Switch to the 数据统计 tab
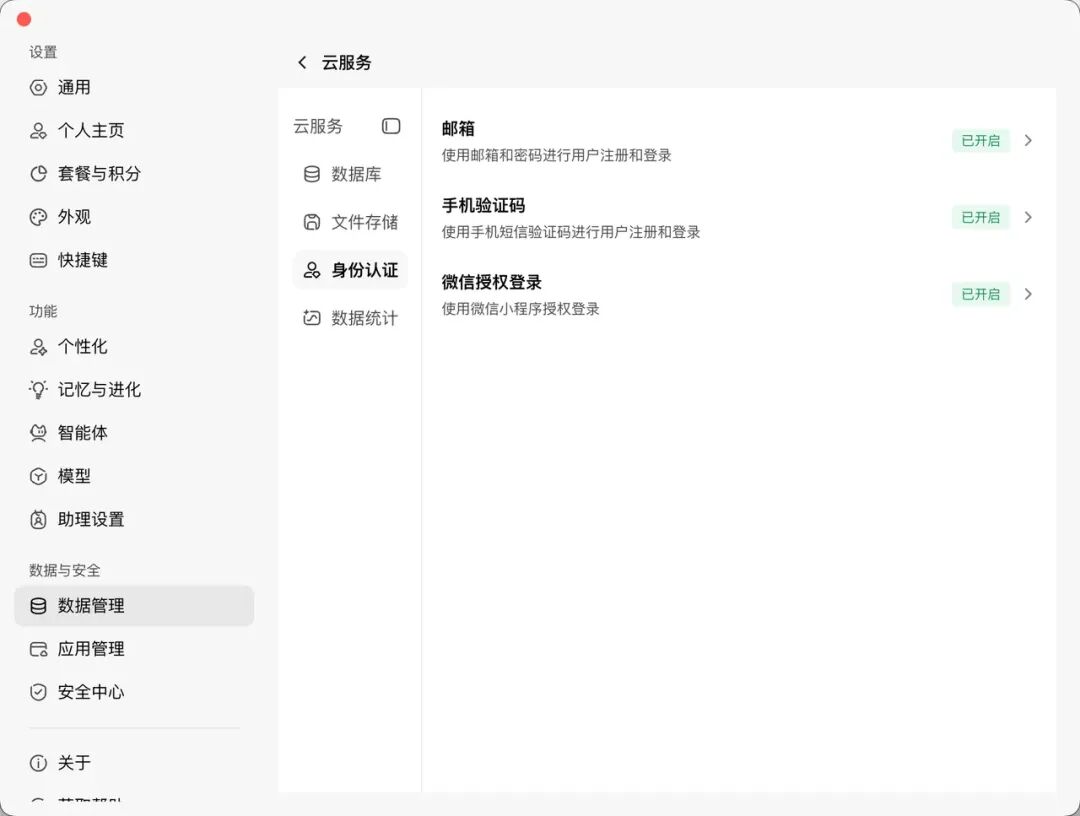Image resolution: width=1080 pixels, height=816 pixels. [350, 317]
